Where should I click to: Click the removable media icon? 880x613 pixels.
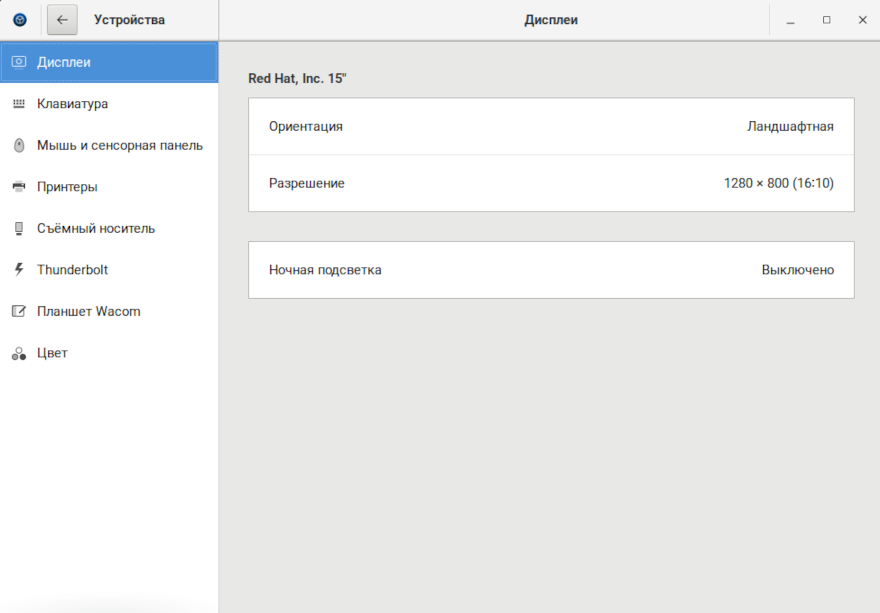18,229
